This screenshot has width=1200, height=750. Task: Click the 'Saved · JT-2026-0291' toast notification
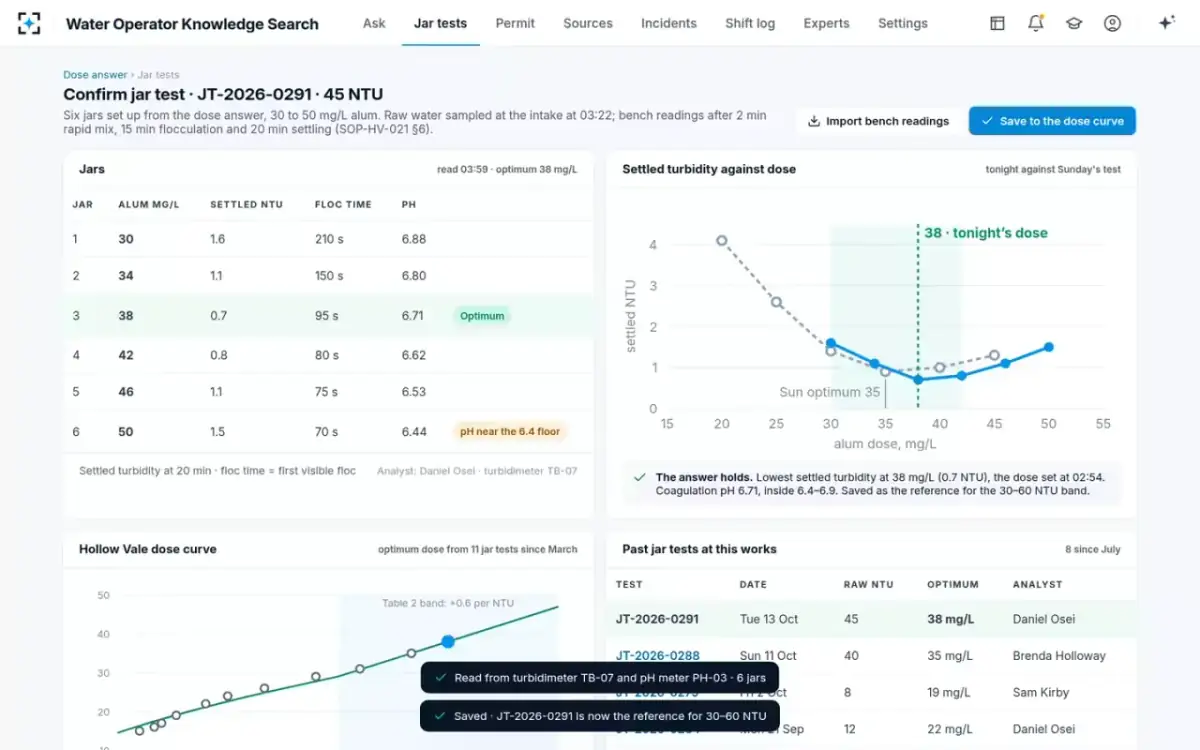click(599, 716)
